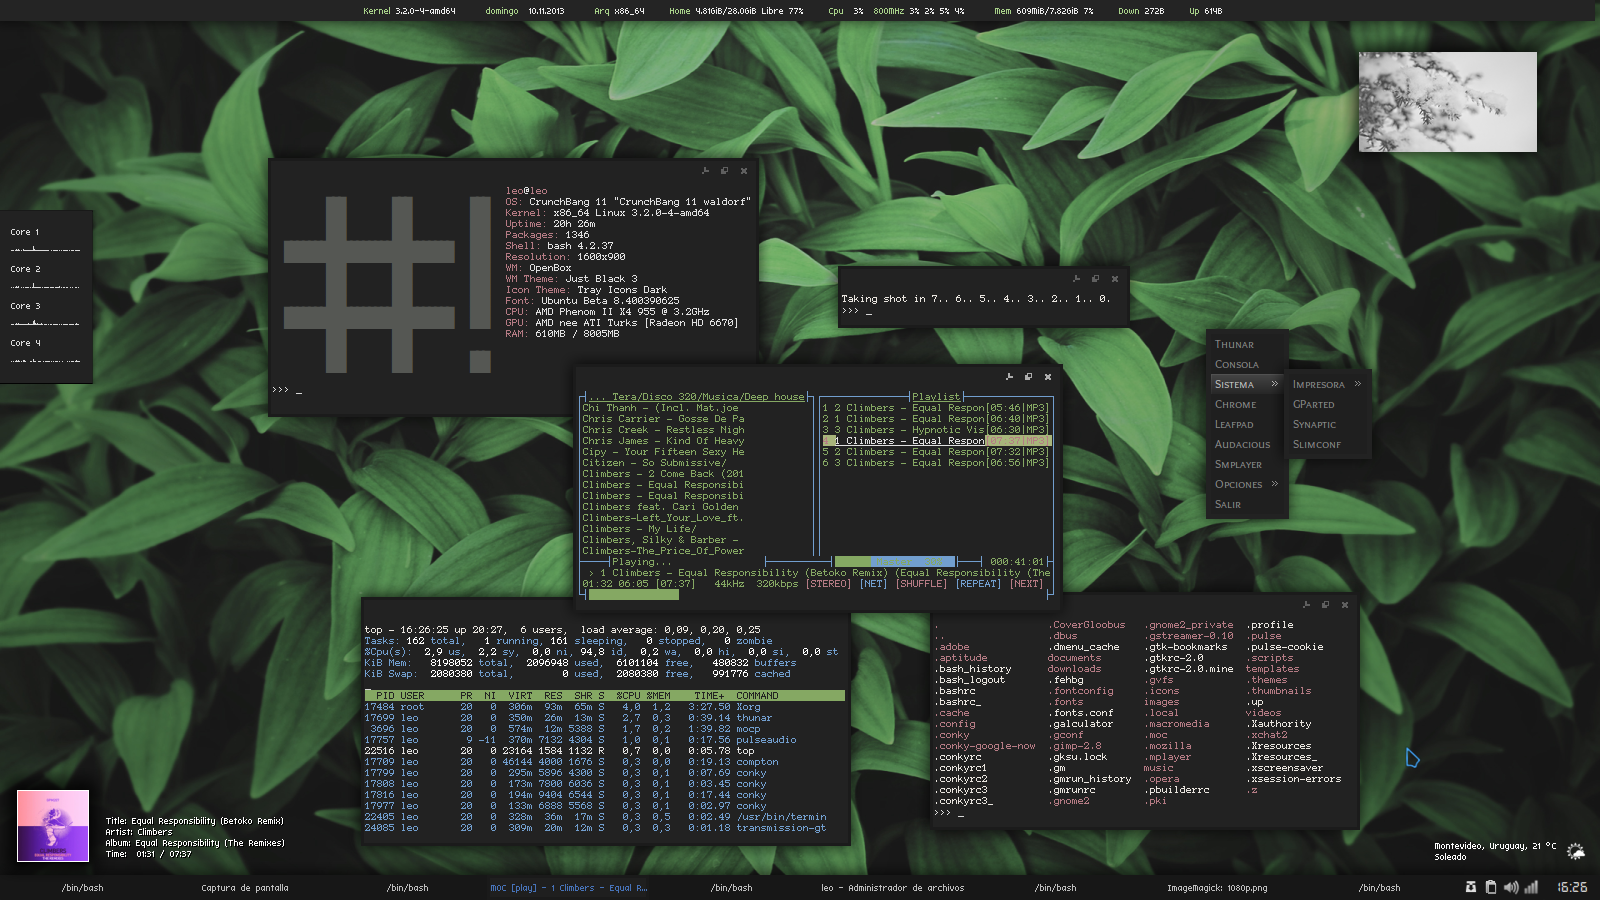
Task: Open 'leo - Administrador de archivos' taskbar entry
Action: (x=892, y=888)
